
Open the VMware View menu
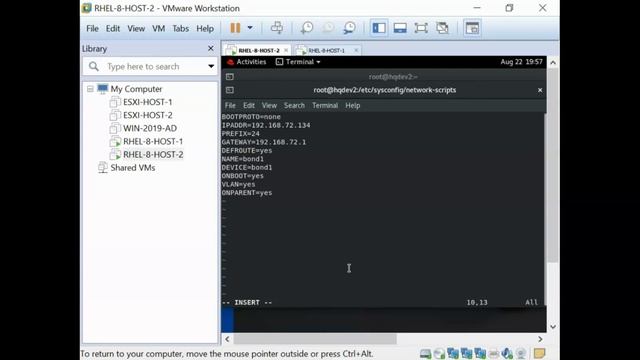tap(136, 28)
